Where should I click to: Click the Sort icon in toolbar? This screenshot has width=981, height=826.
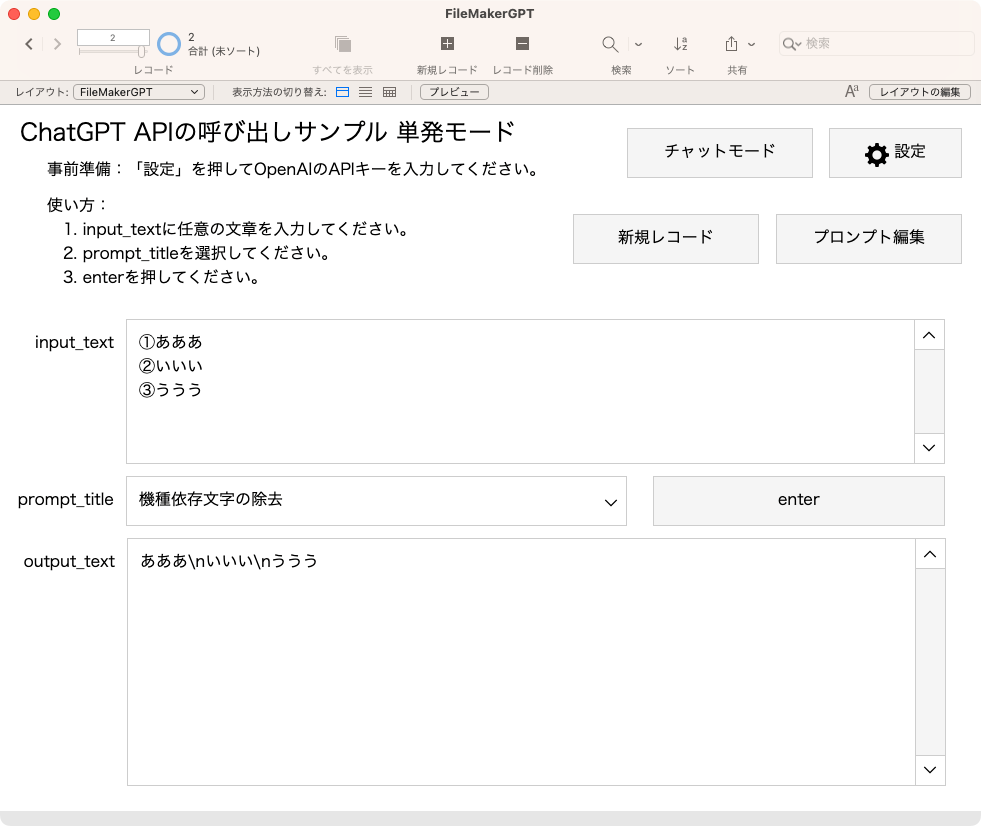[681, 44]
